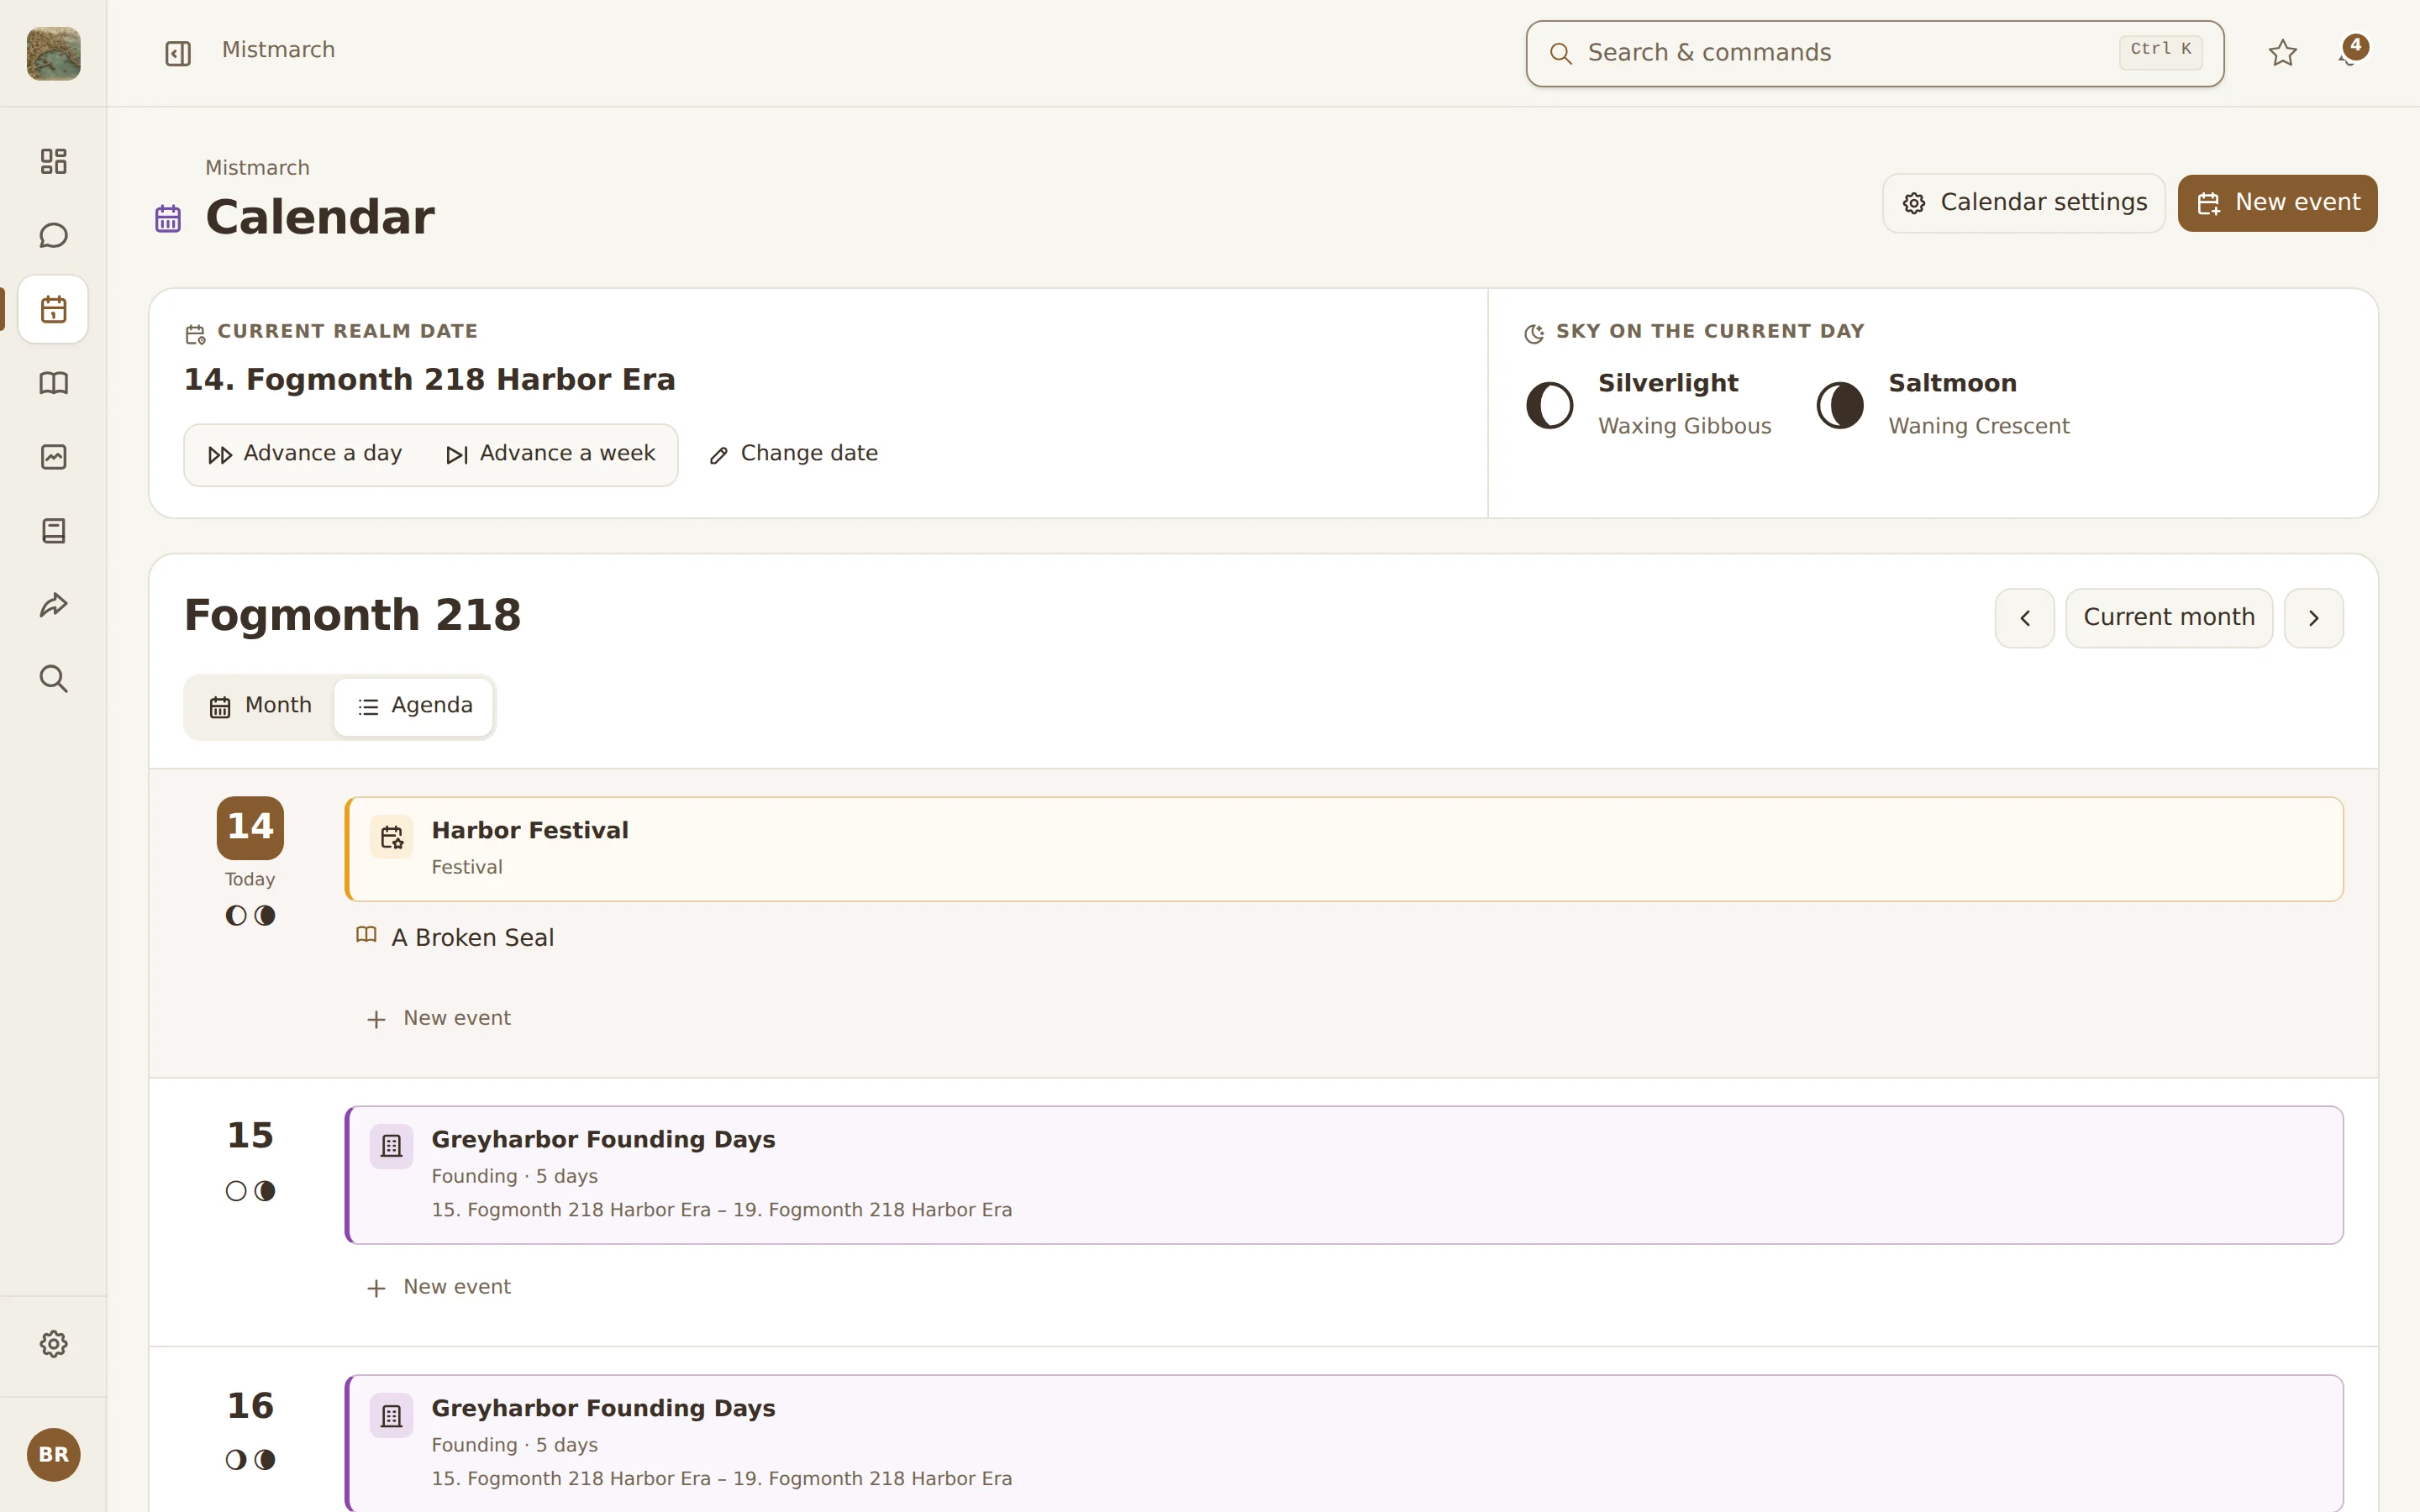This screenshot has height=1512, width=2420.
Task: Click the Mistmarch link above Calendar title
Action: (257, 168)
